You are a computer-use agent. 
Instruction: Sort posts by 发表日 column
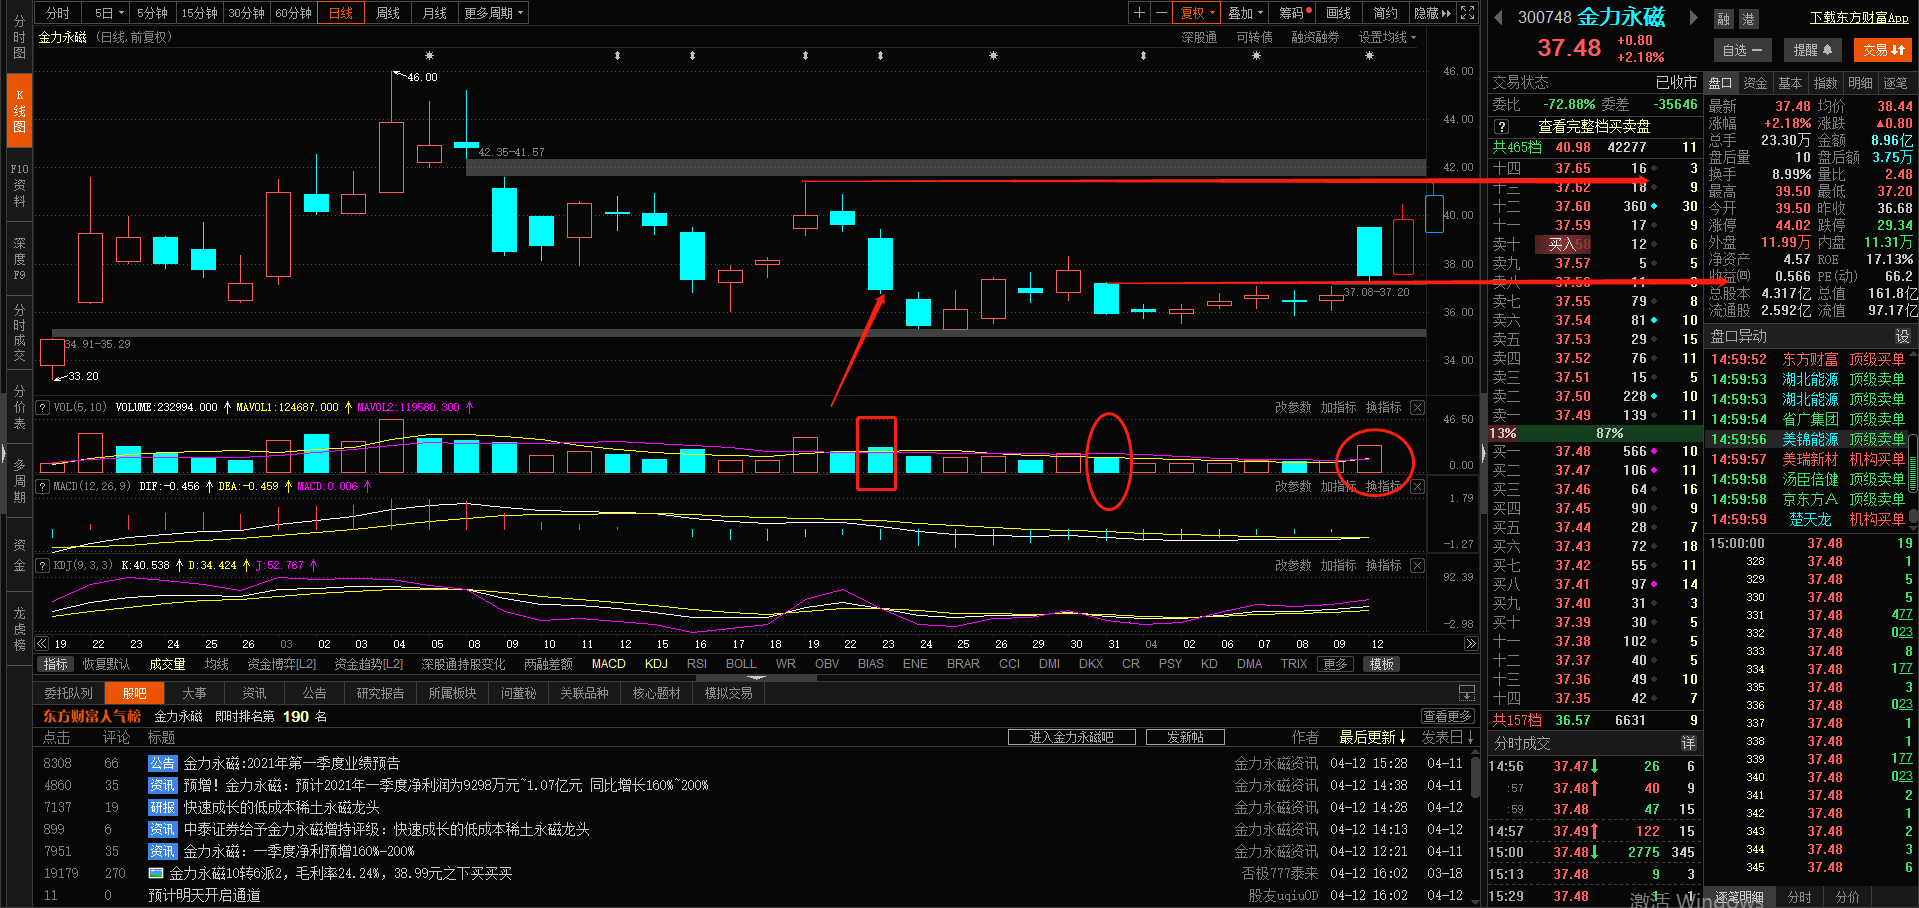point(1448,737)
